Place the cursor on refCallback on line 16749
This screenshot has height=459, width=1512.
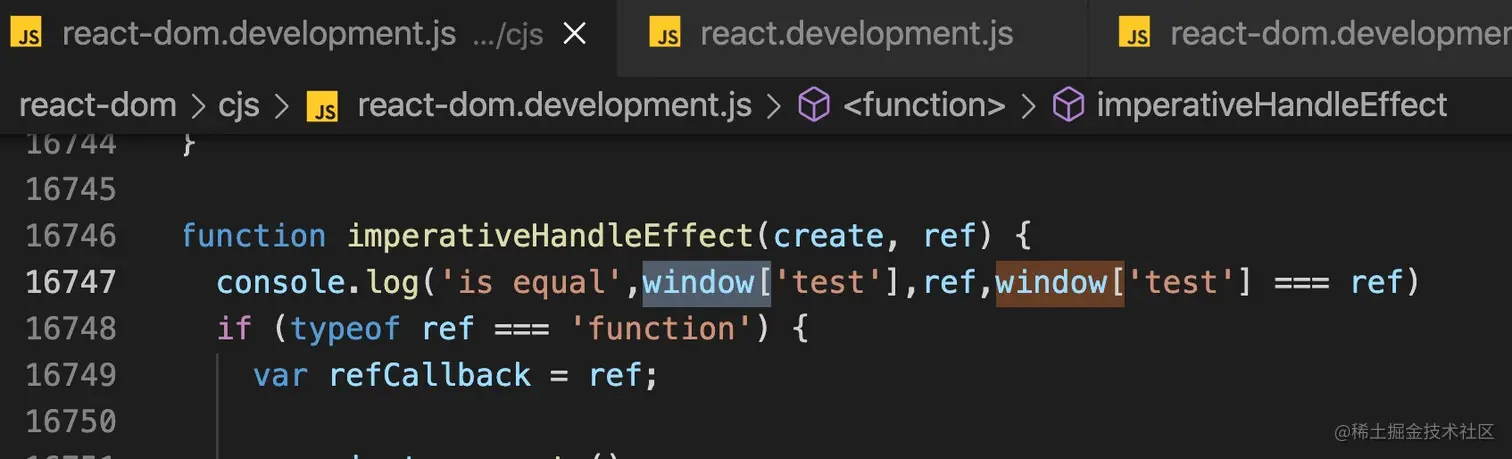pos(429,375)
